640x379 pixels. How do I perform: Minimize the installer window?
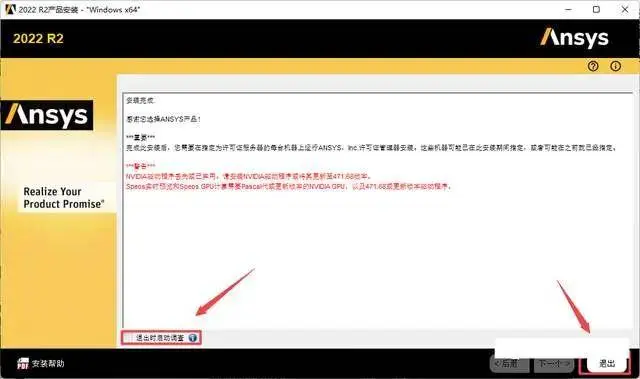568,9
